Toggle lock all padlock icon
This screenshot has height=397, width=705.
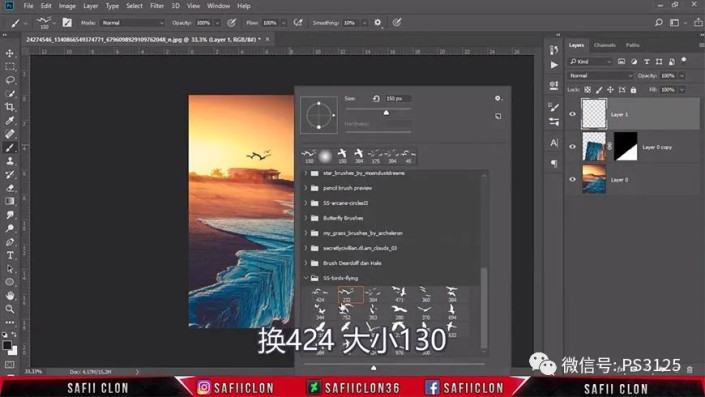pos(634,90)
